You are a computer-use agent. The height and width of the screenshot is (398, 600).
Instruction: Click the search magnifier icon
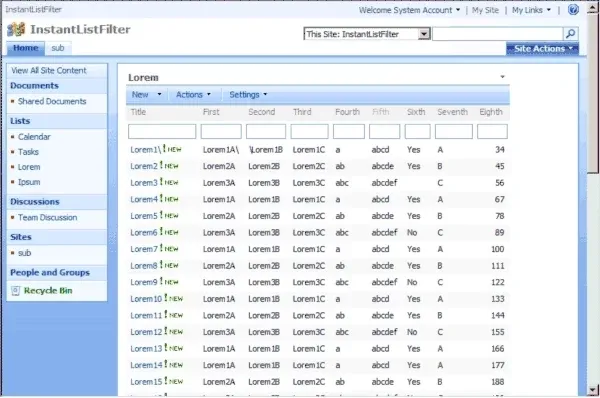[570, 34]
